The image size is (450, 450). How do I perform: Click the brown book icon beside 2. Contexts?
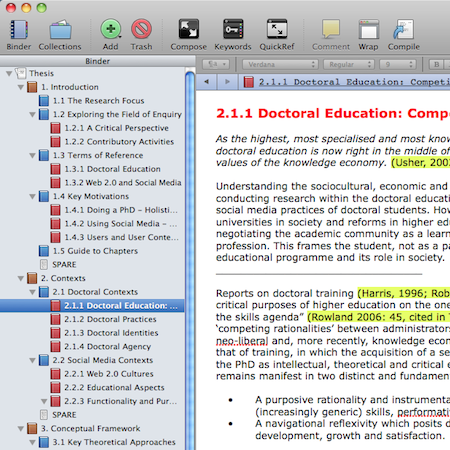pyautogui.click(x=32, y=278)
